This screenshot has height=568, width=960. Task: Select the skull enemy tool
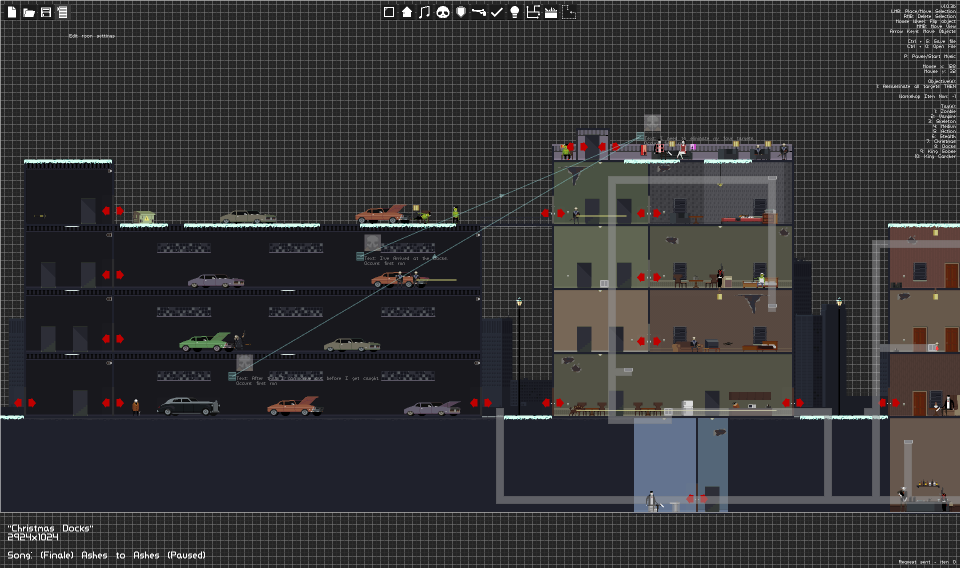443,12
